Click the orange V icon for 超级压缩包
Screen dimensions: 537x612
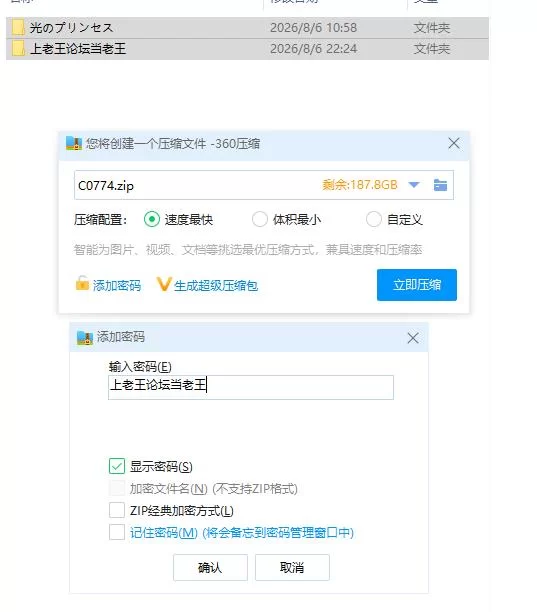coord(164,284)
